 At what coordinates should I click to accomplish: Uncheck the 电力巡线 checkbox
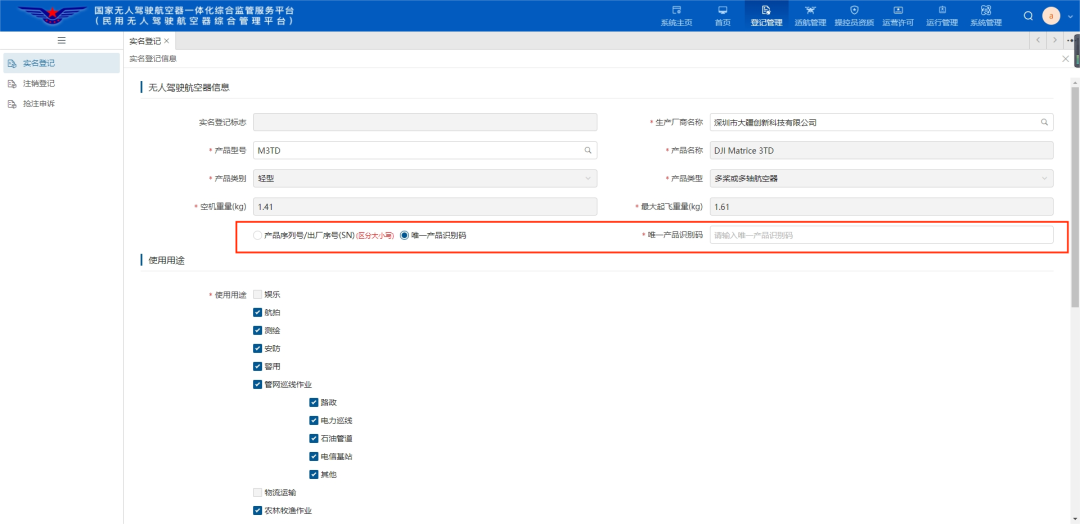(x=314, y=420)
